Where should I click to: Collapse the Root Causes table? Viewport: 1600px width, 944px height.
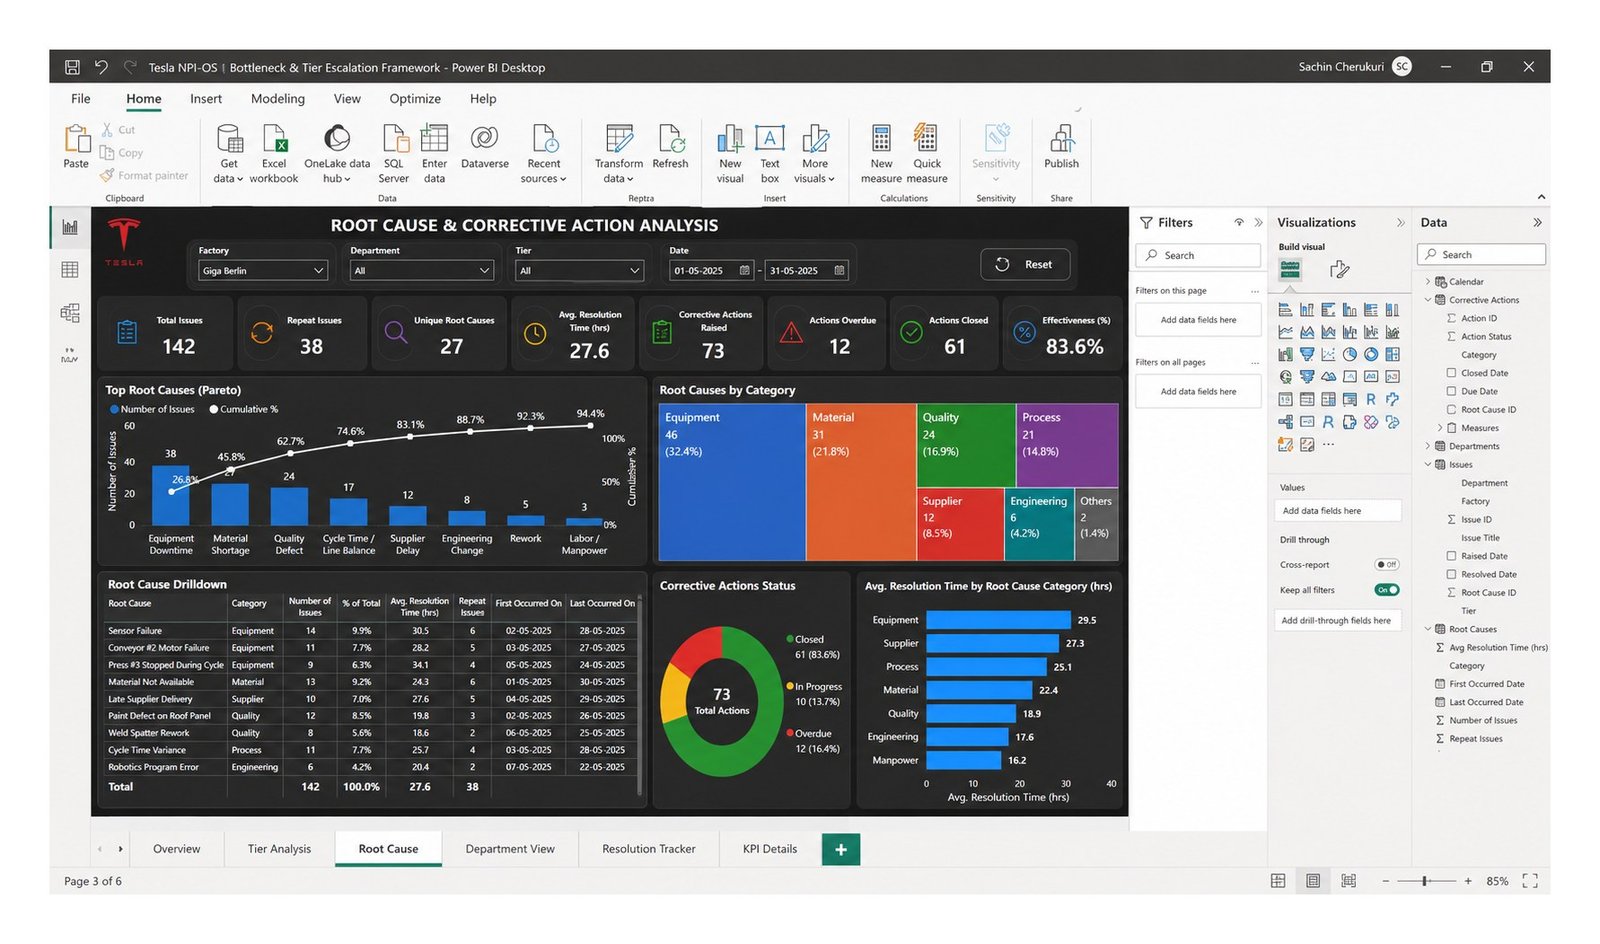1428,629
